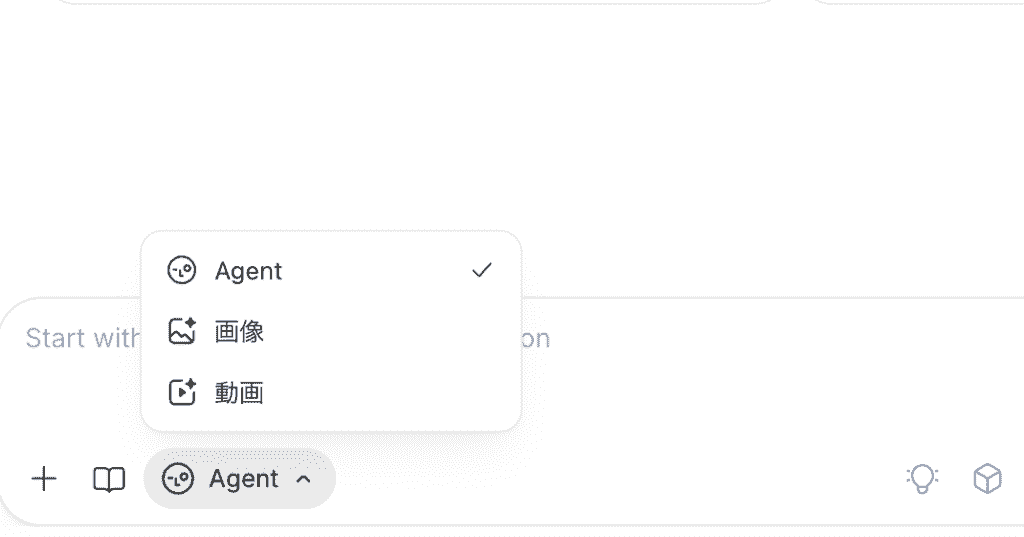Click the Agent face icon in toolbar button
The image size is (1024, 537).
point(178,479)
